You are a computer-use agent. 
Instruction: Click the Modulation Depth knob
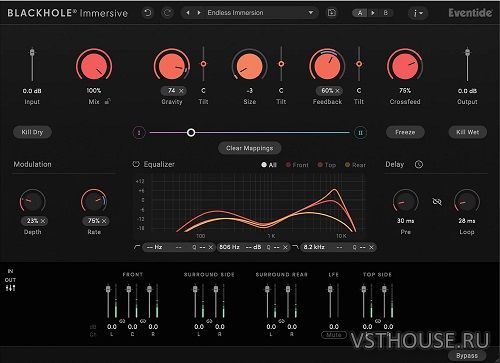[32, 201]
